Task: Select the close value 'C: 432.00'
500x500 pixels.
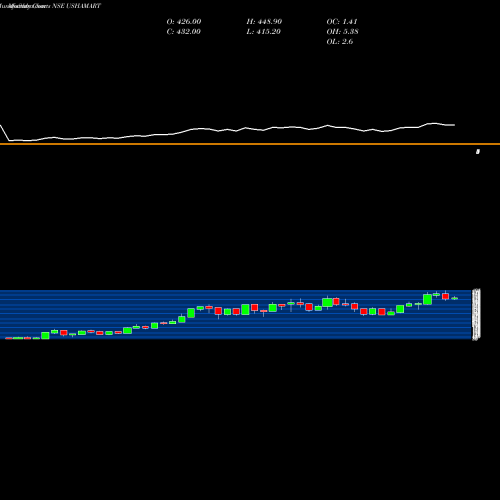Action: click(183, 31)
